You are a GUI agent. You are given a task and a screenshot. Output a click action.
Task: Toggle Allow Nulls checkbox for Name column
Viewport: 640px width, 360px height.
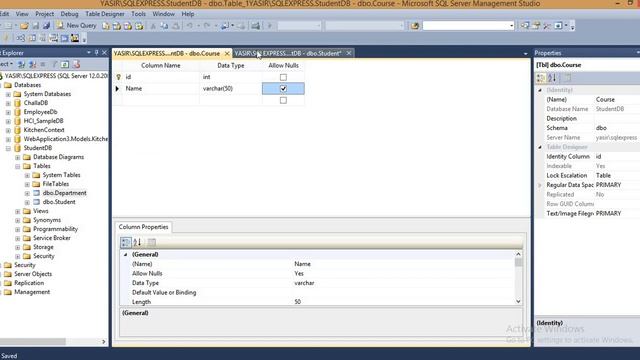pyautogui.click(x=283, y=89)
